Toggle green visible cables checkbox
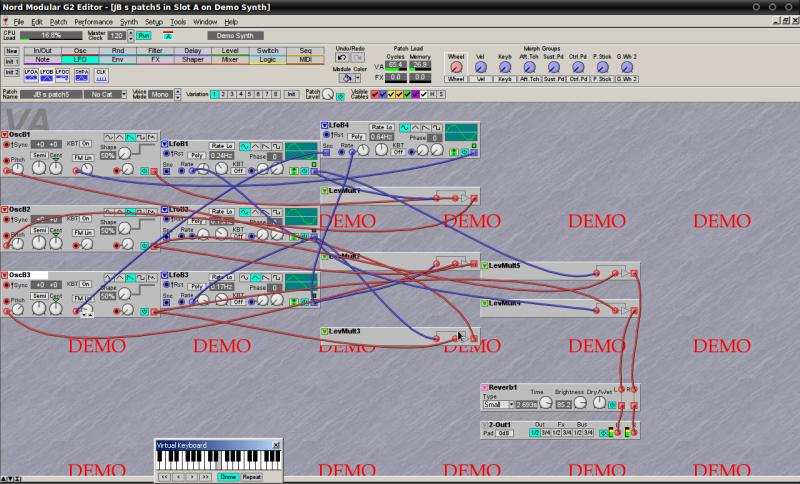Viewport: 800px width, 484px height. 407,94
